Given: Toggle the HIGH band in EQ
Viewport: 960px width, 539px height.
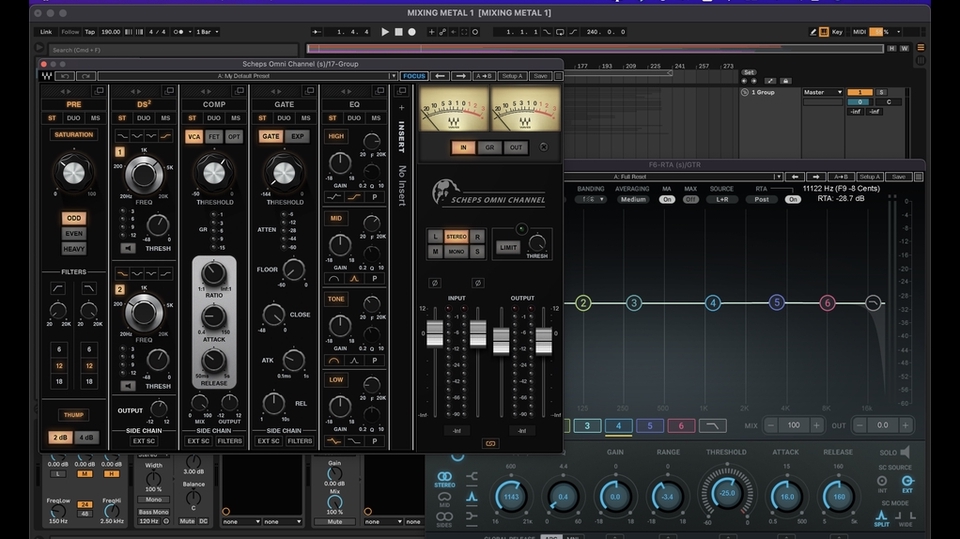Looking at the screenshot, I should tap(336, 136).
